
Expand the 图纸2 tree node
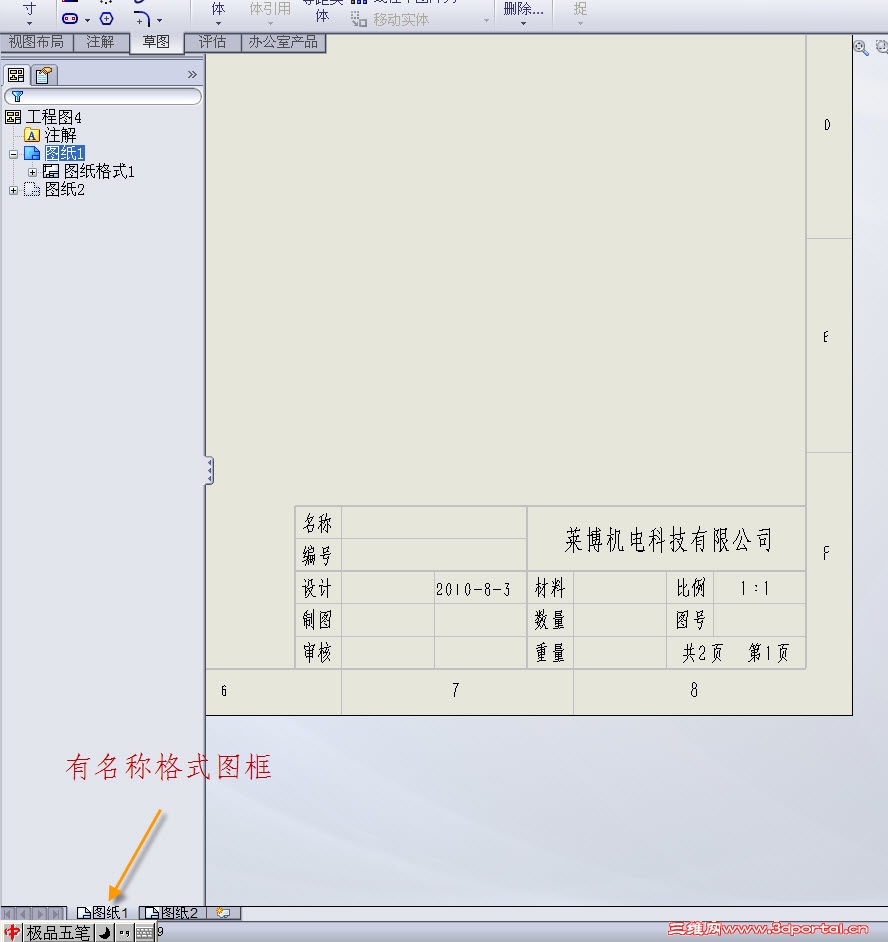(13, 190)
